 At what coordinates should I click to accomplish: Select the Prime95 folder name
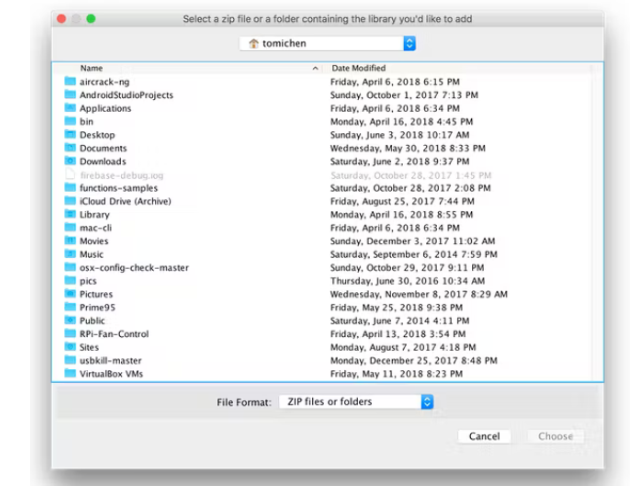click(97, 307)
